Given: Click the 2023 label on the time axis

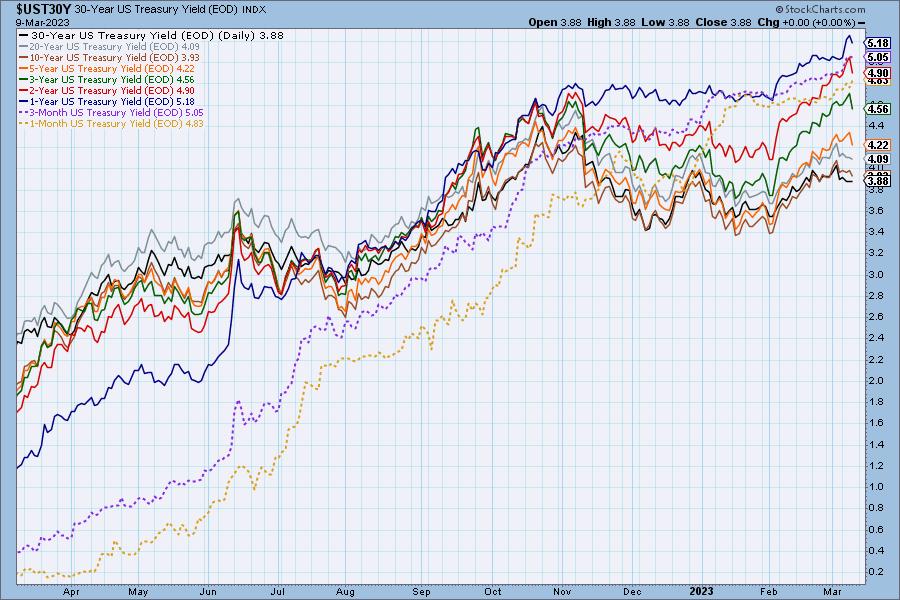Looking at the screenshot, I should tap(701, 591).
